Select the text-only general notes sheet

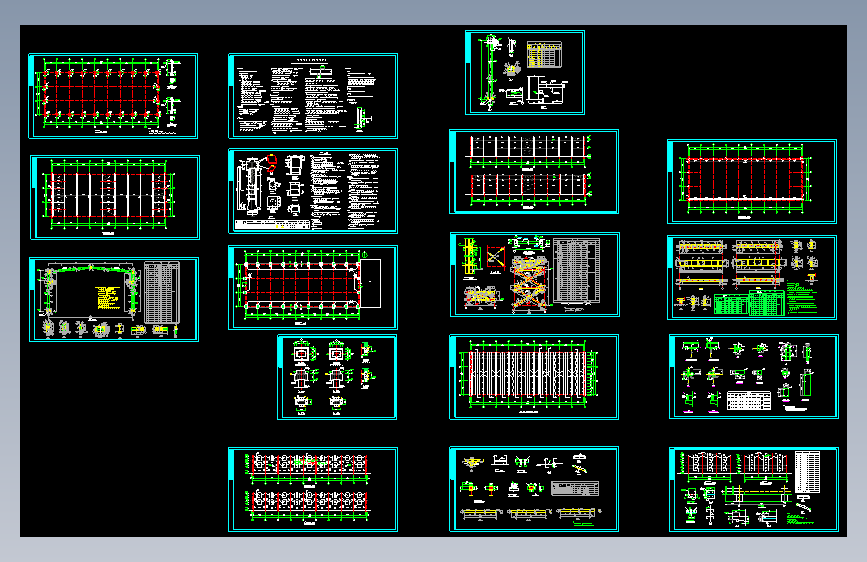pos(313,96)
